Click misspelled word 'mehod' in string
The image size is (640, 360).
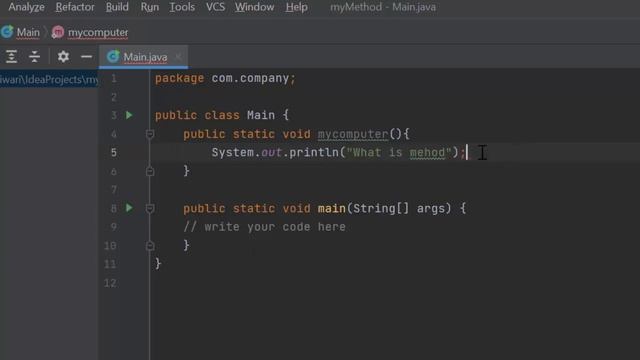427,153
